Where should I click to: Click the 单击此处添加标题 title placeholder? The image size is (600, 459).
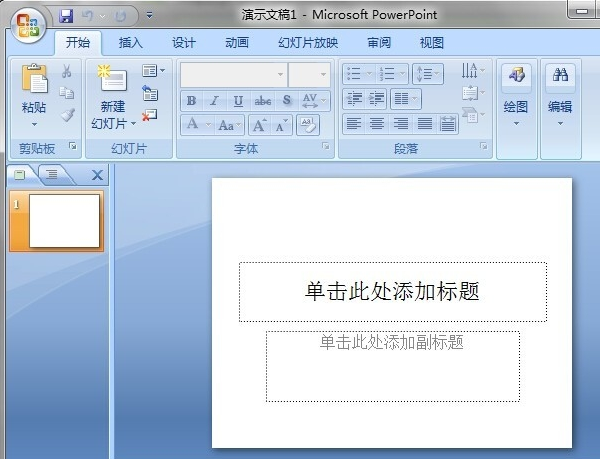coord(393,291)
